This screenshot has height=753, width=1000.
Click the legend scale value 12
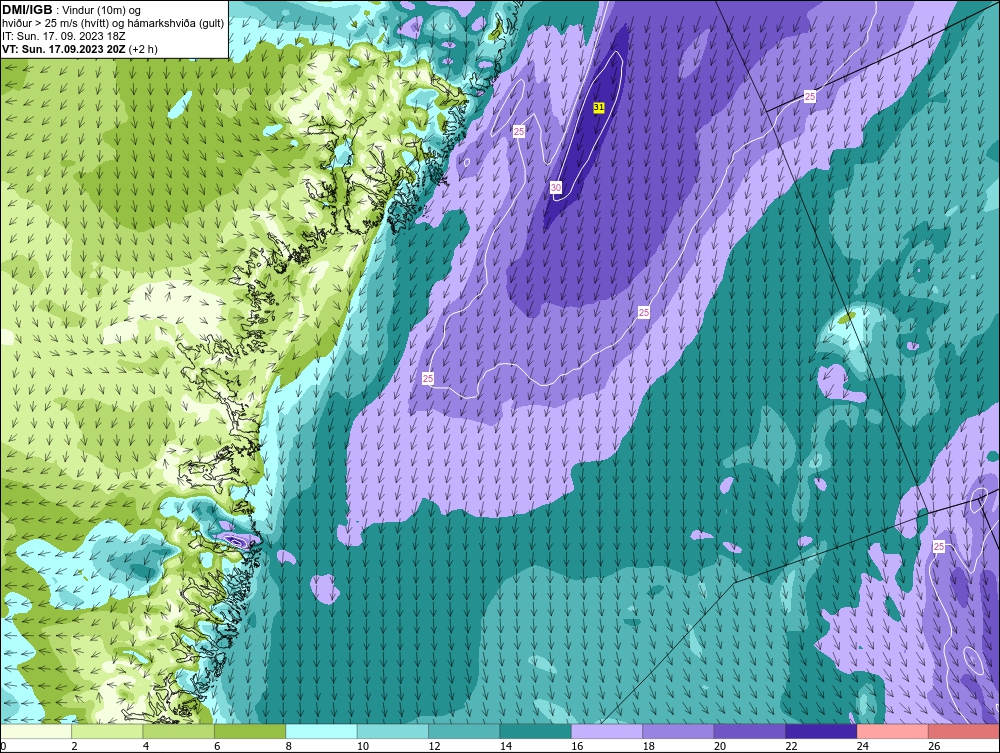tap(434, 746)
